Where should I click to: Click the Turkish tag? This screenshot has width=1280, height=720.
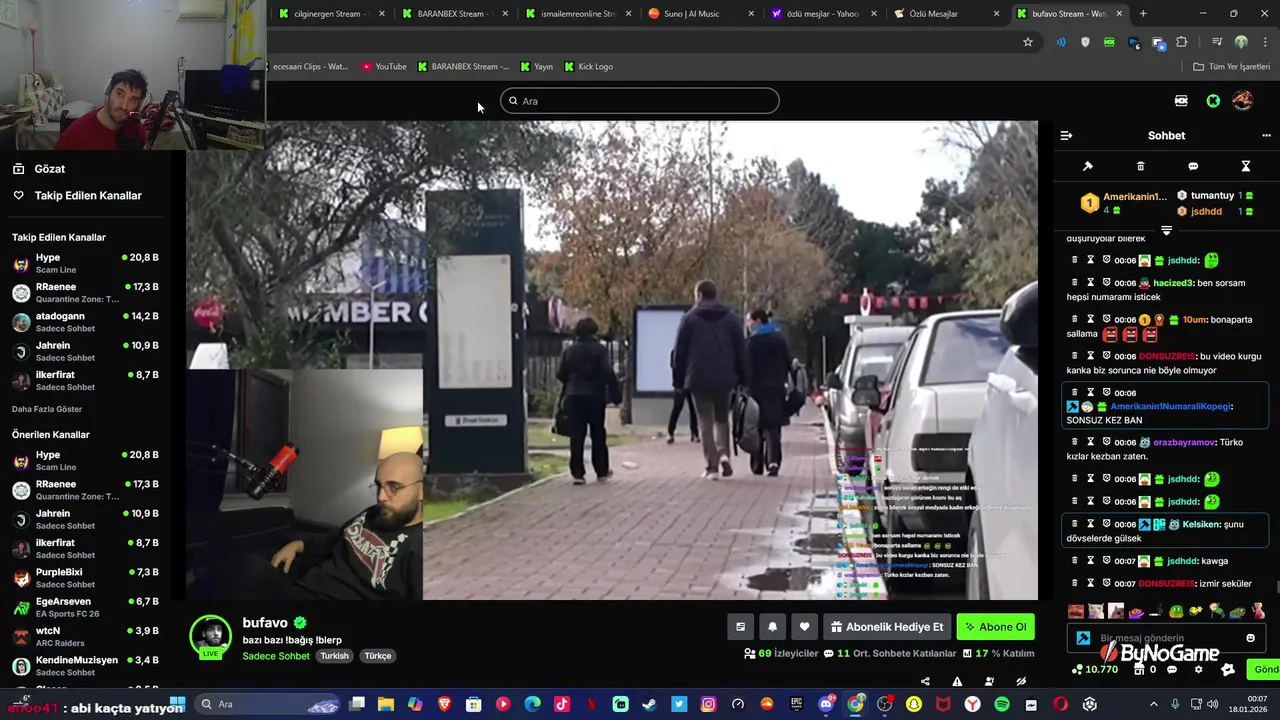pyautogui.click(x=334, y=656)
